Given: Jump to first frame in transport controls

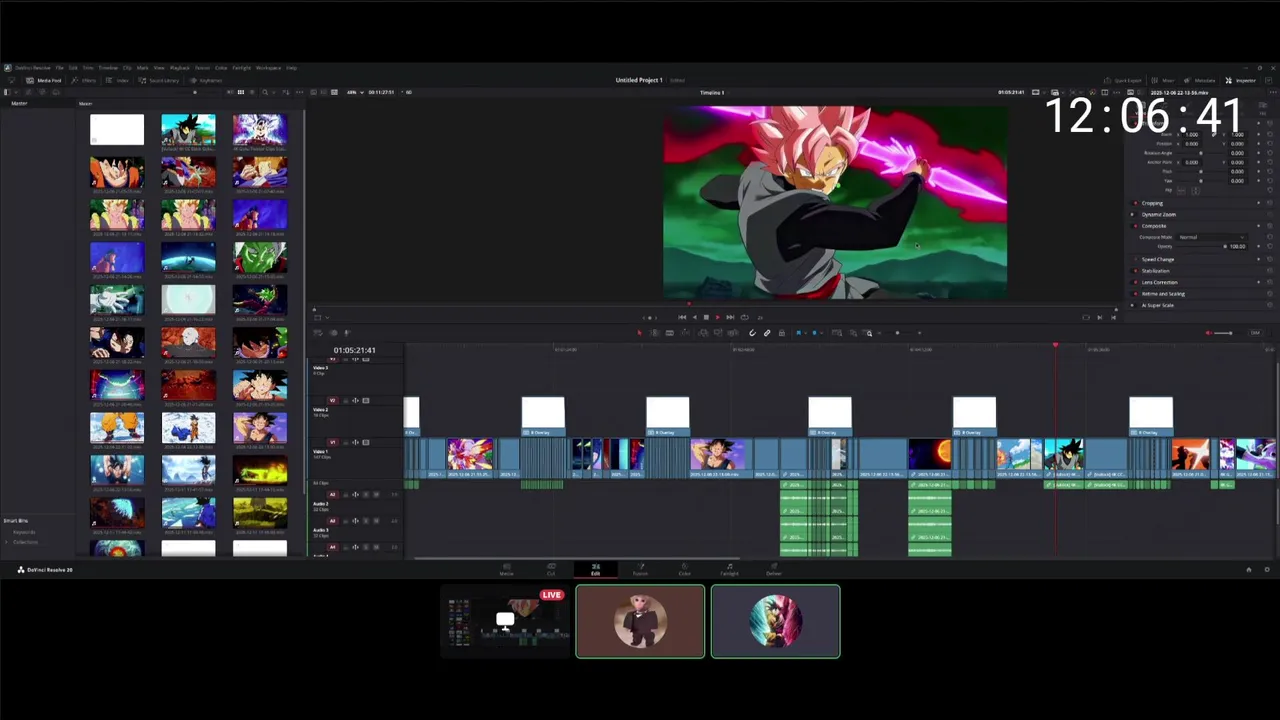Looking at the screenshot, I should click(682, 317).
